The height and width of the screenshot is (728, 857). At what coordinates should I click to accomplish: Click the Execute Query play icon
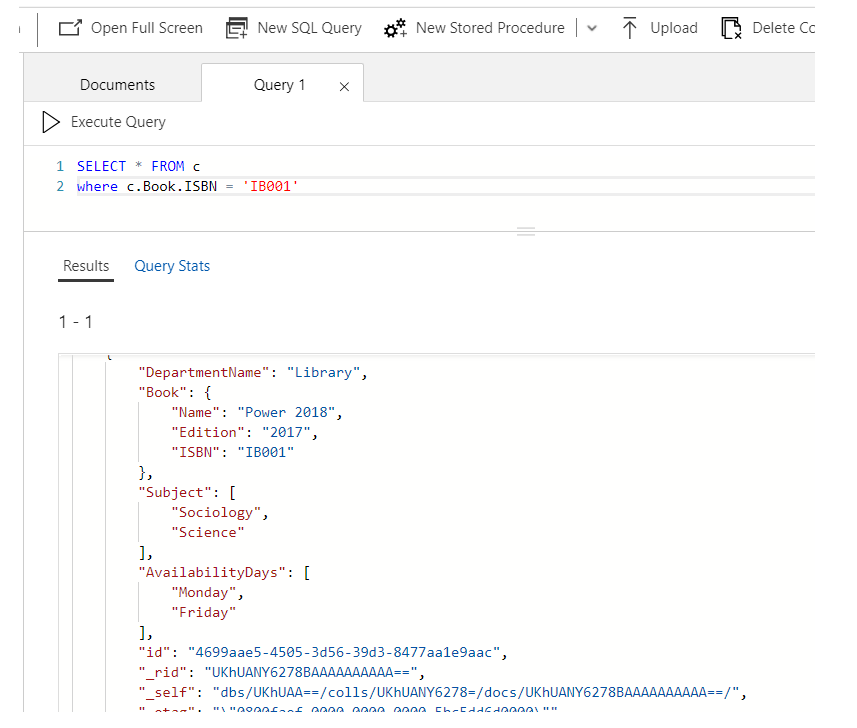tap(50, 122)
